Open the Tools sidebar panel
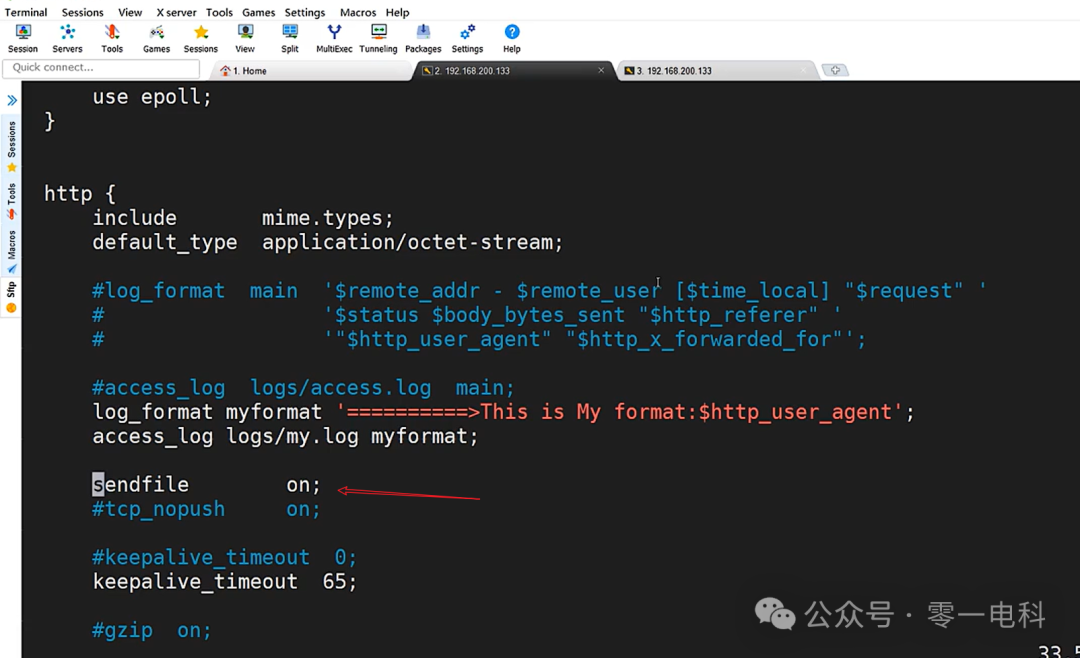This screenshot has width=1080, height=658. click(x=11, y=192)
